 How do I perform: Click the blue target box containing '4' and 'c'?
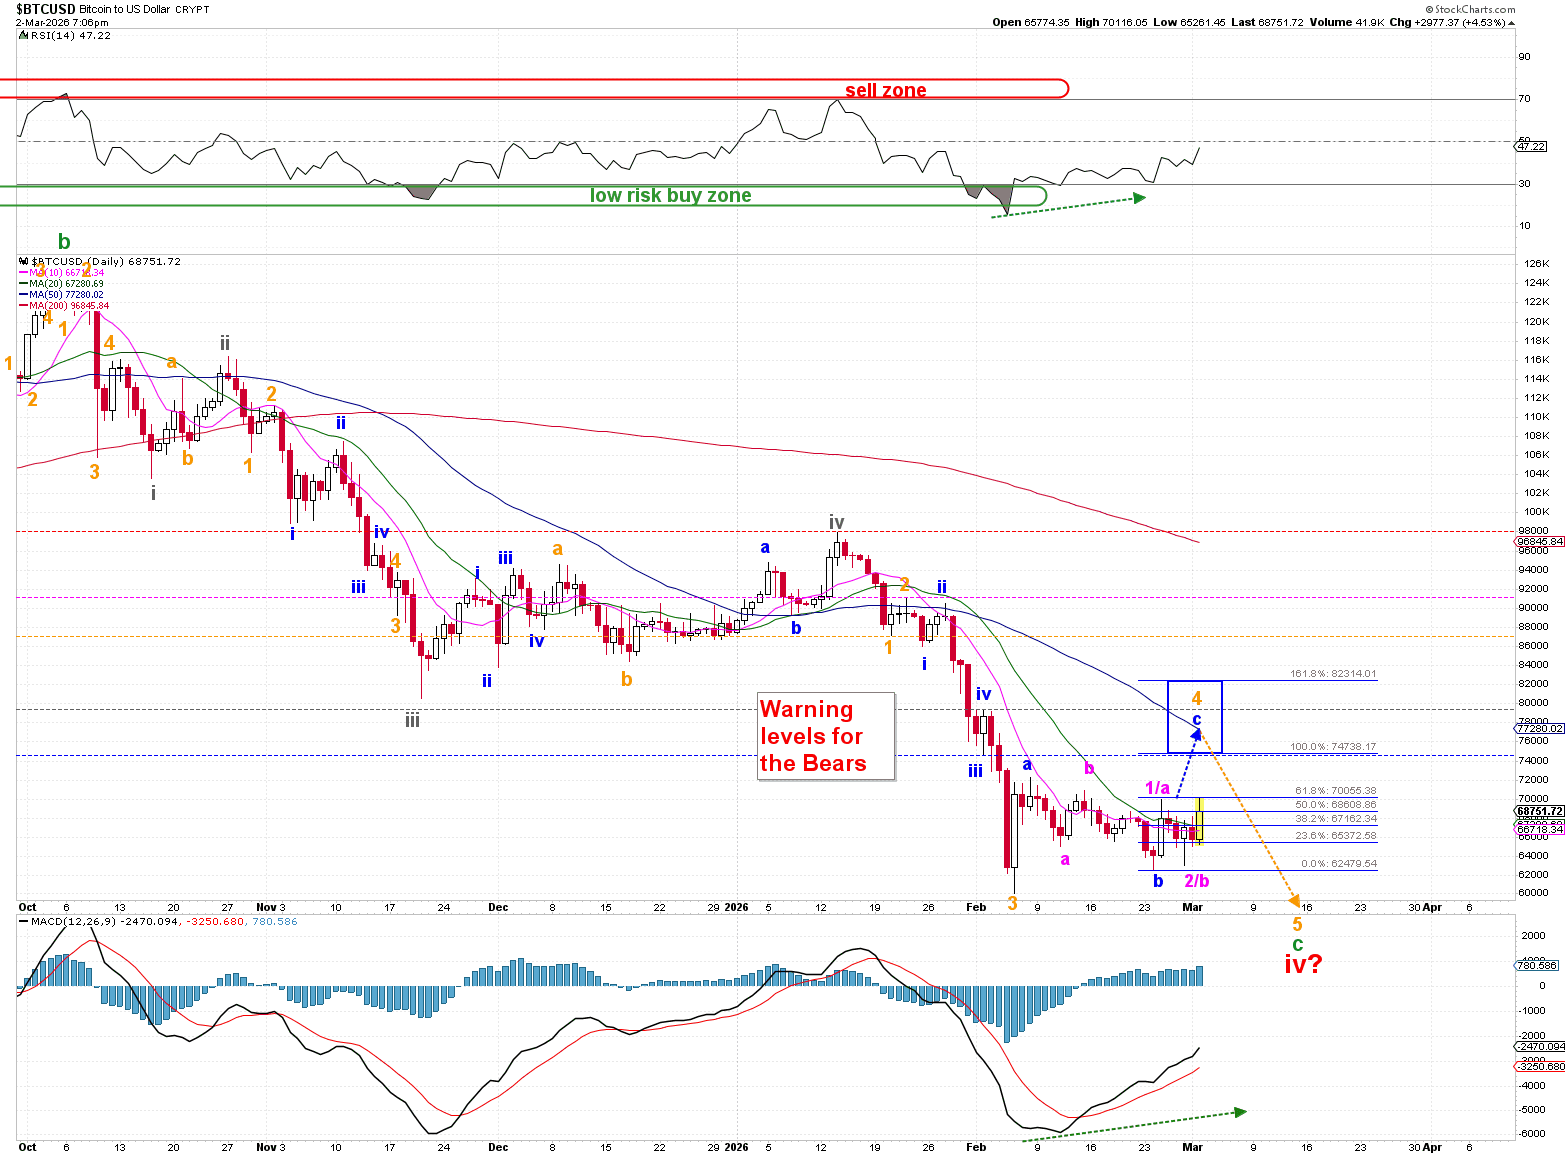tap(1194, 717)
